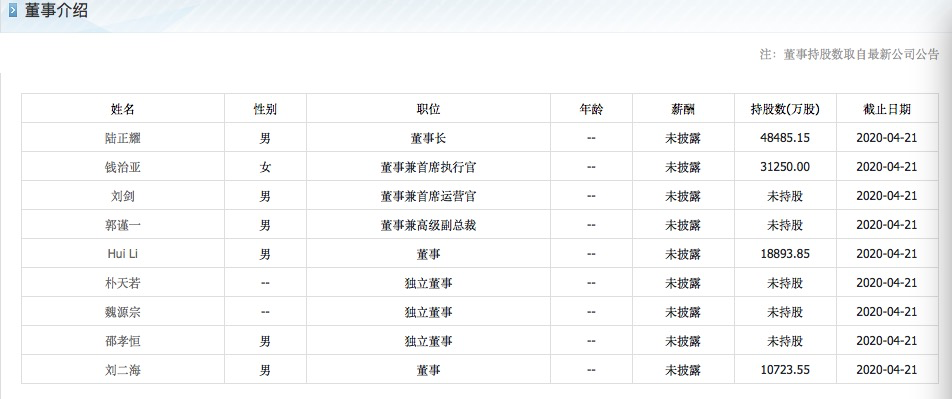Image resolution: width=952 pixels, height=399 pixels.
Task: Click date 2020-04-21 in 陆正耀's row
Action: (x=887, y=138)
